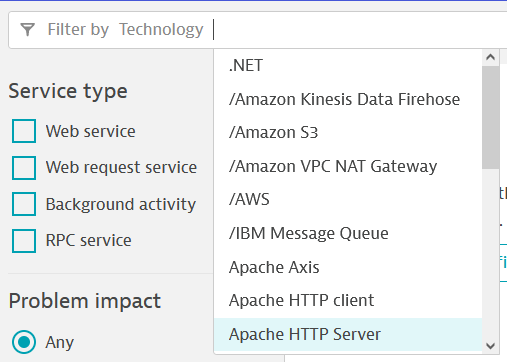
Task: Toggle the Background activity checkbox
Action: coord(24,204)
